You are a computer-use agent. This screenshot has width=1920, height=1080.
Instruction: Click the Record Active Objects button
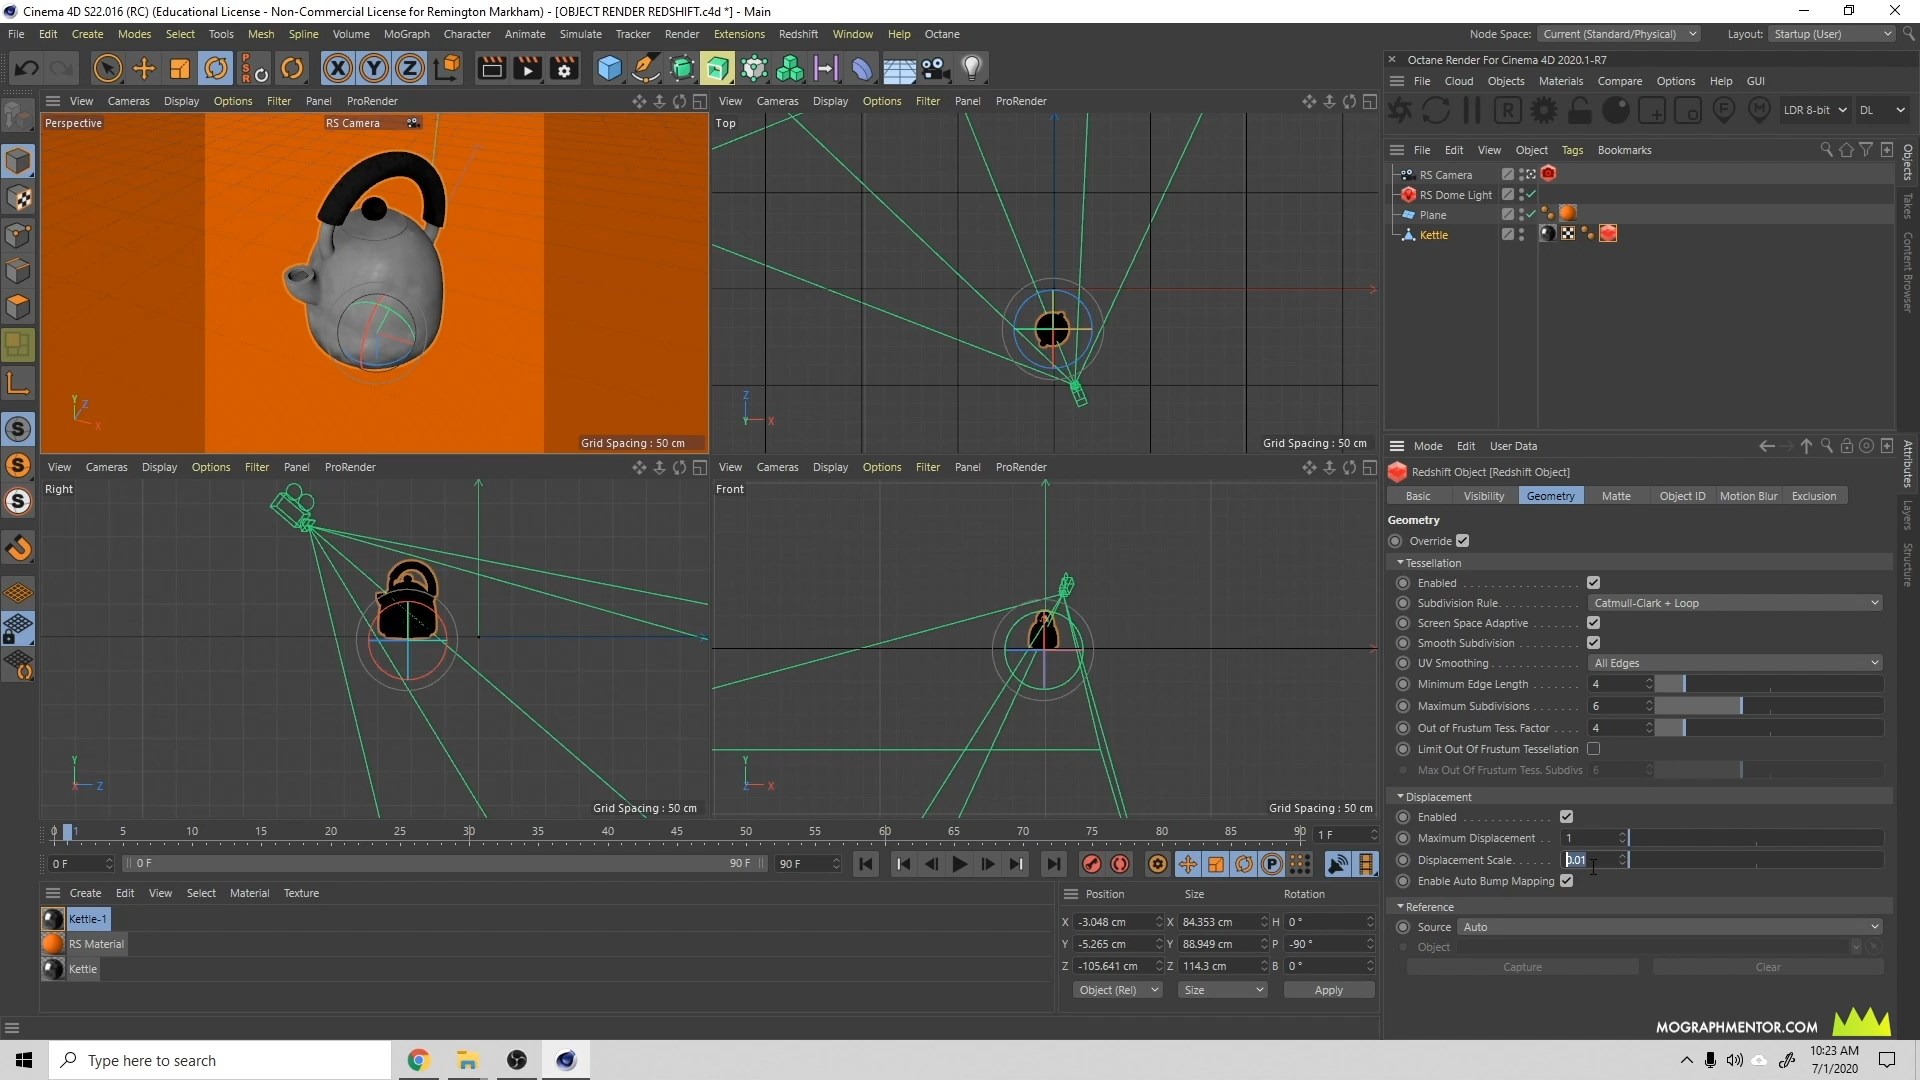(1092, 864)
